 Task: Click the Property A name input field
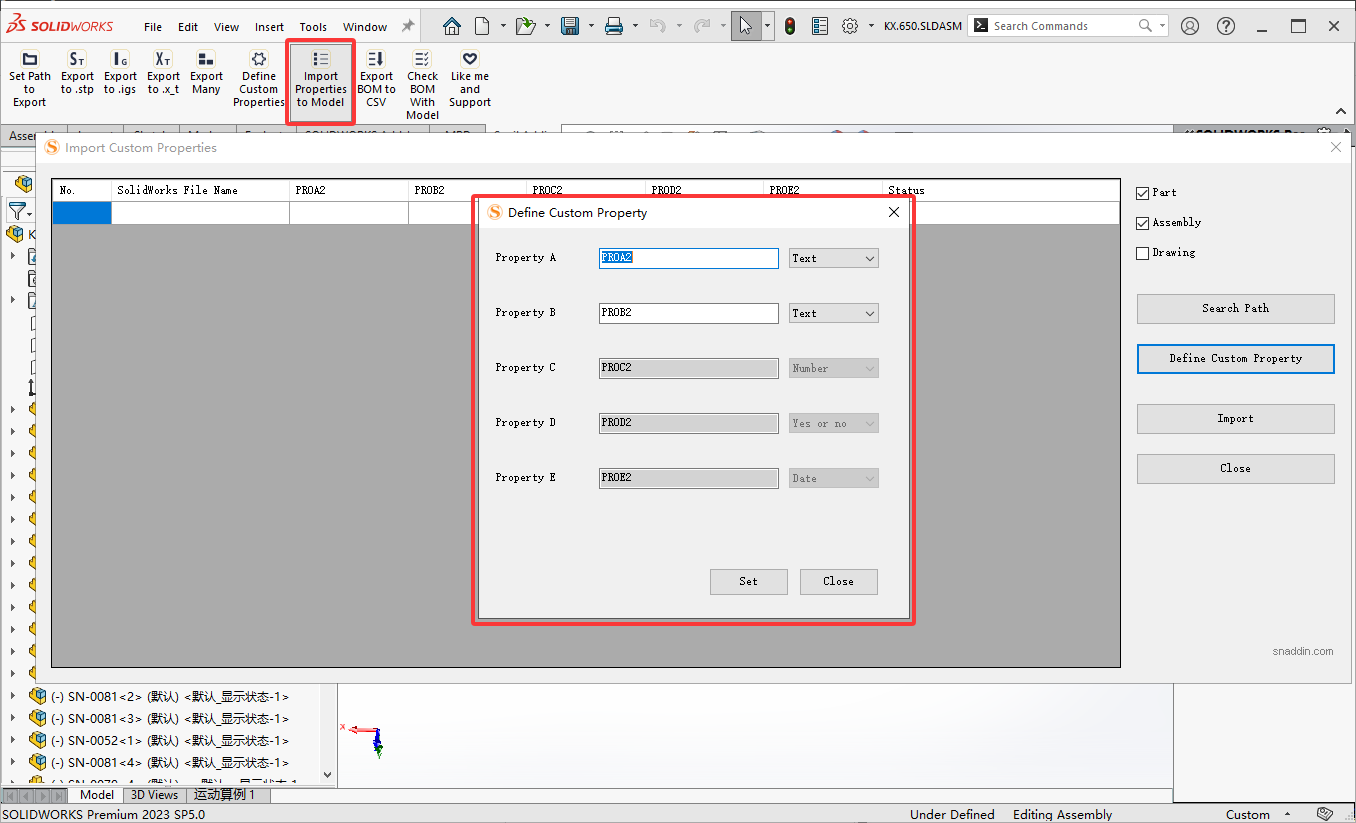(689, 258)
